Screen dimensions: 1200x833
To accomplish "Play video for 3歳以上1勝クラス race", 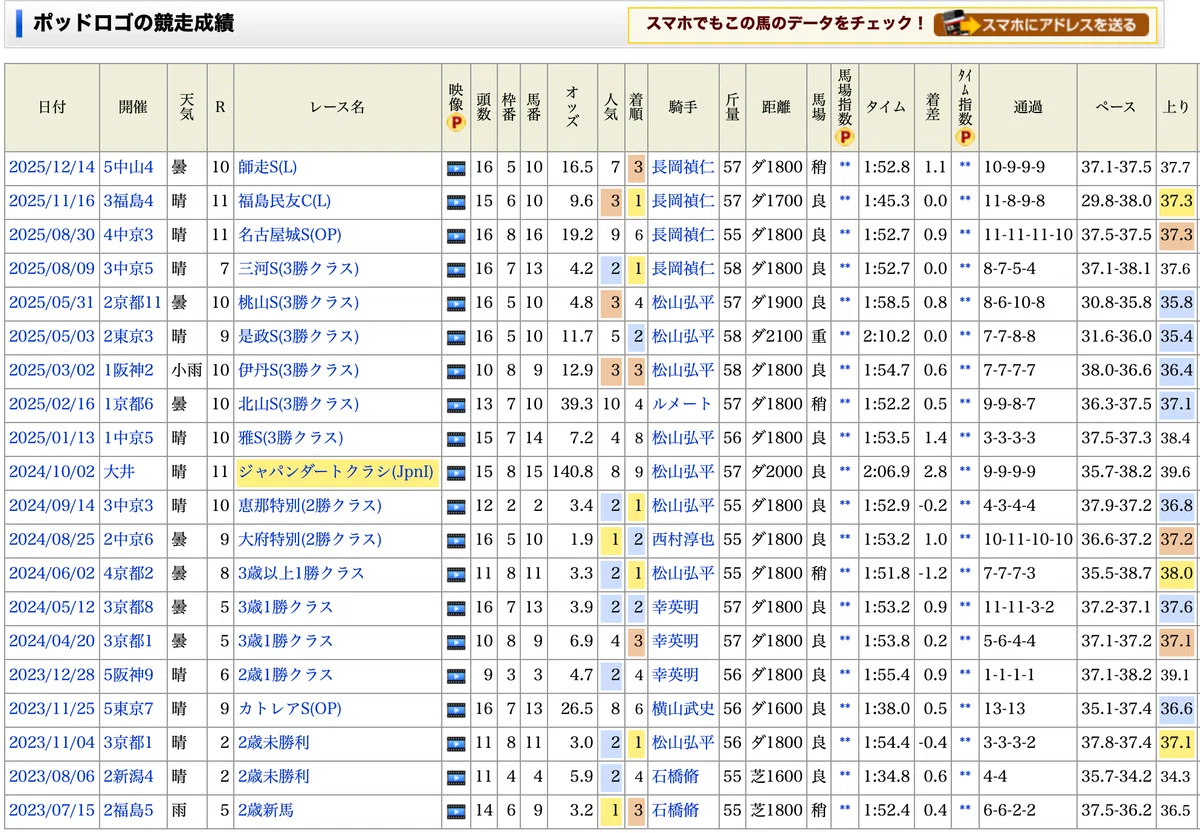I will [x=456, y=574].
